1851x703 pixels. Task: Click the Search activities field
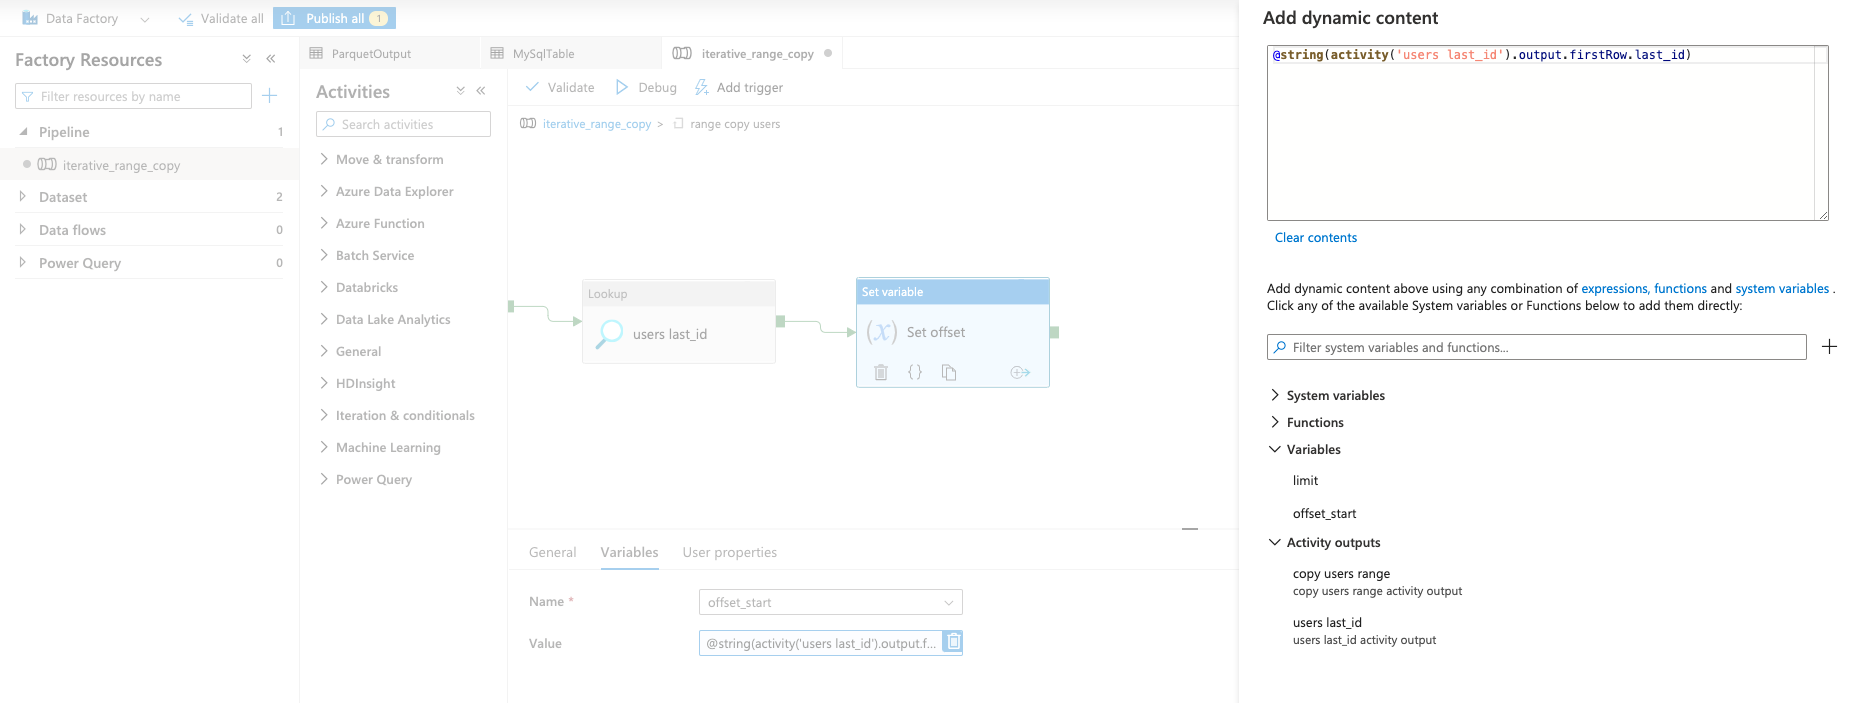click(x=403, y=124)
